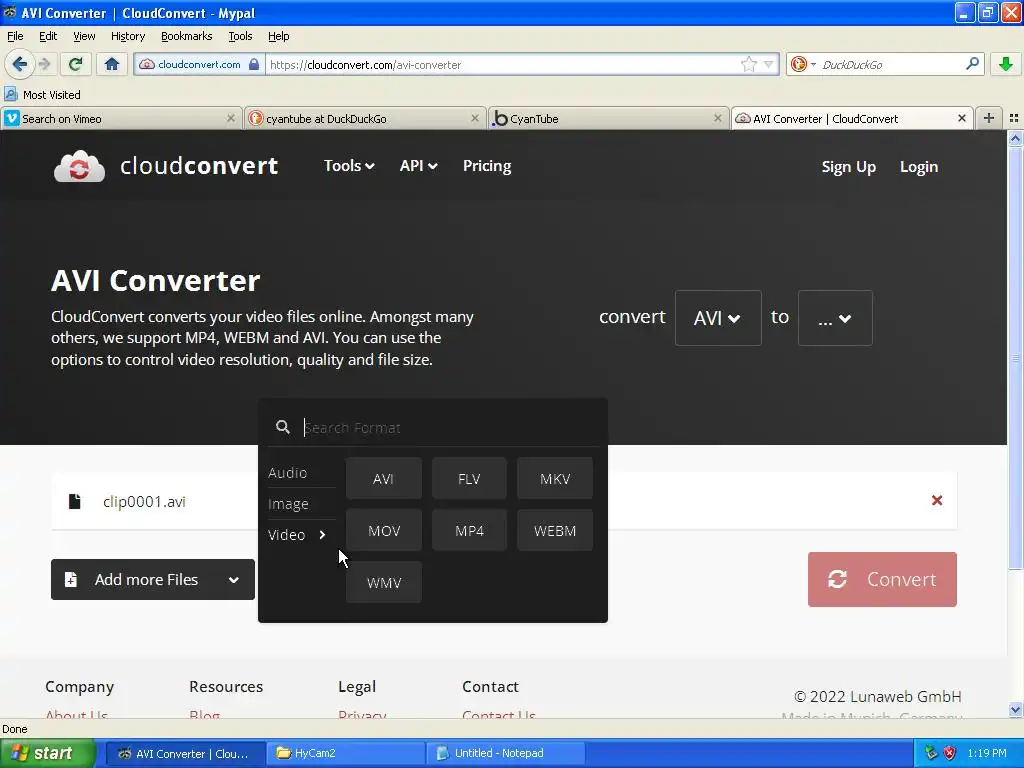Expand Add more Files dropdown arrow
1024x768 pixels.
point(233,580)
